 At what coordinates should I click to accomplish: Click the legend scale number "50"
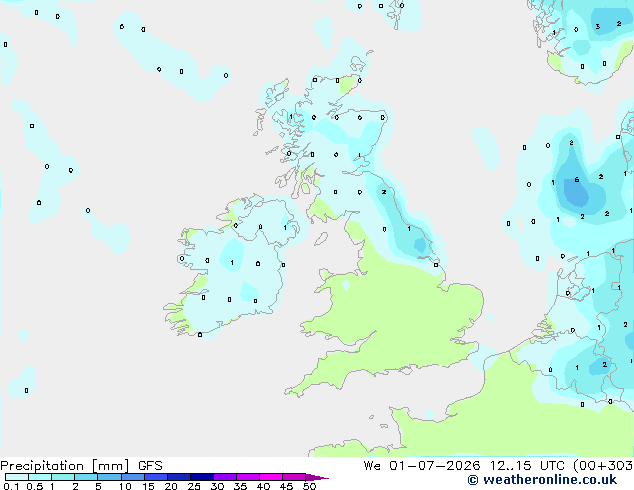coord(309,486)
